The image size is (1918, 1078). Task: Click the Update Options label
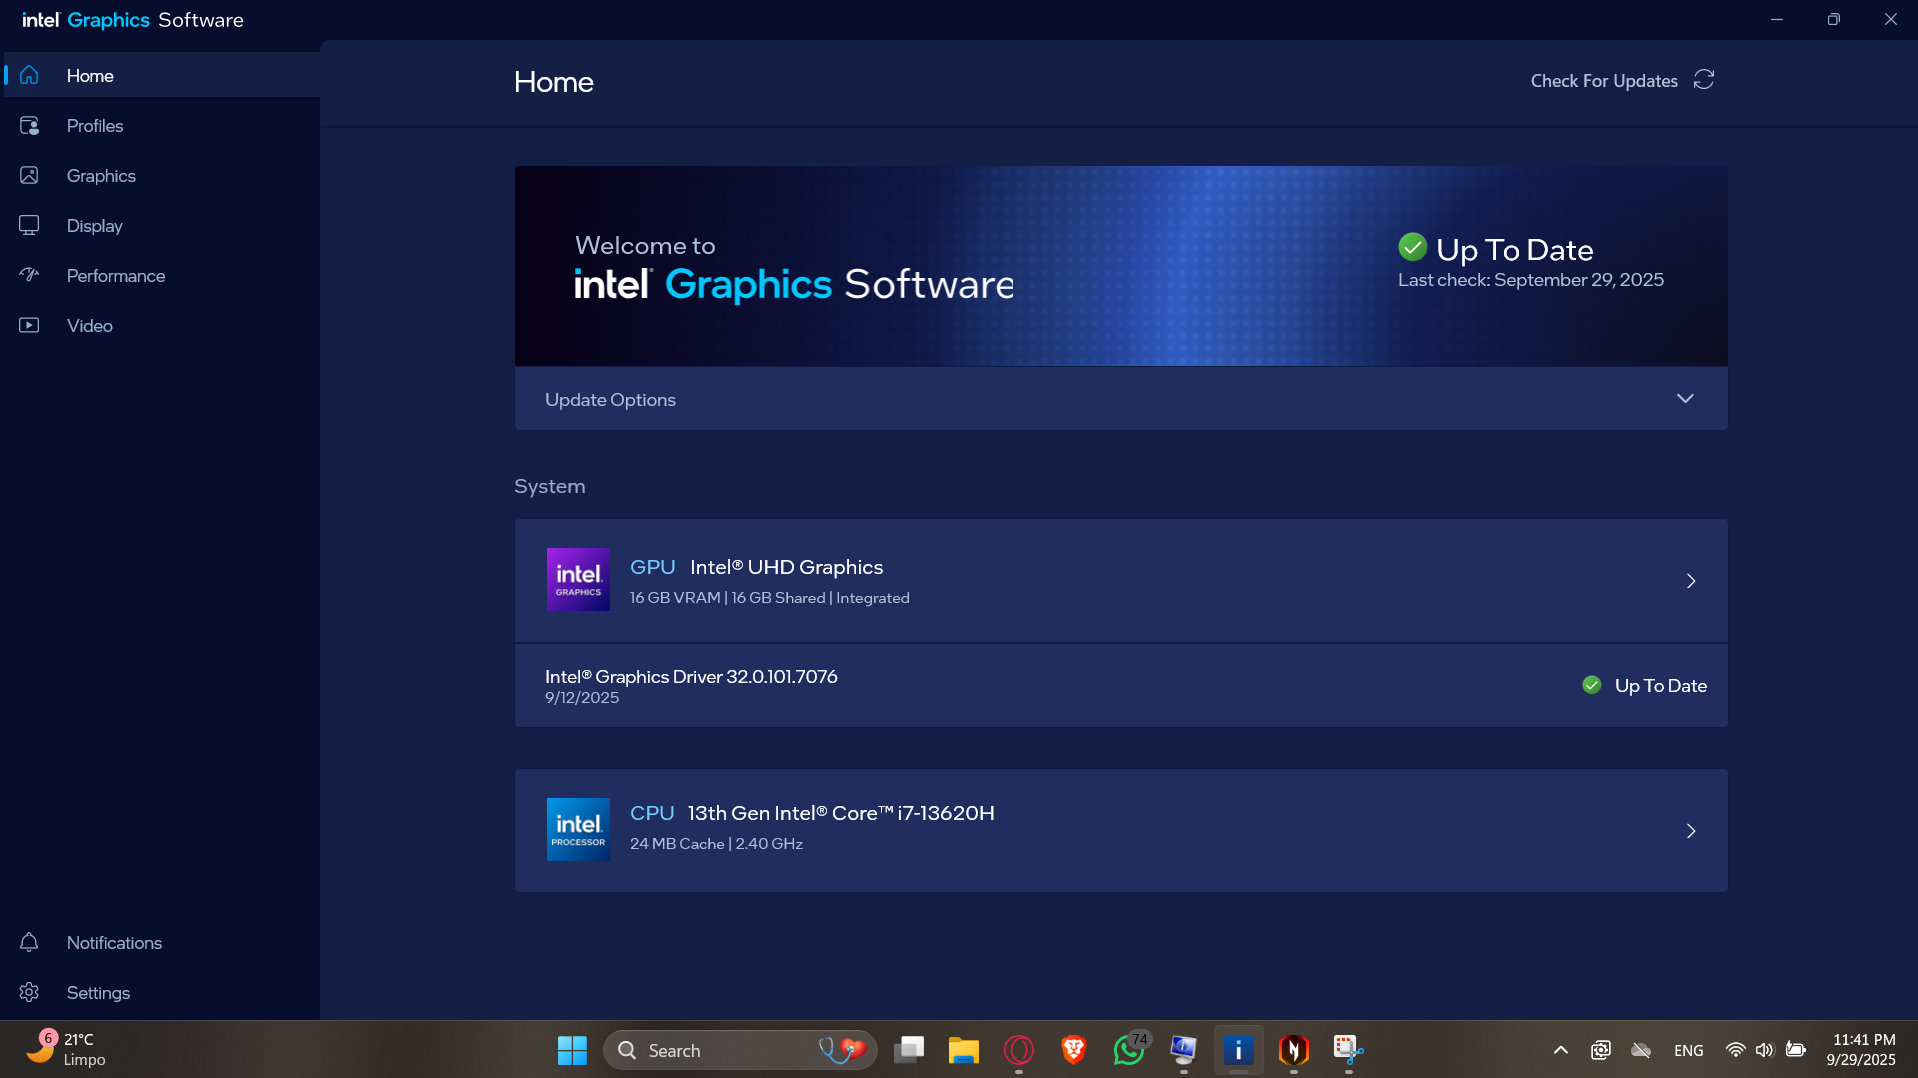(610, 399)
